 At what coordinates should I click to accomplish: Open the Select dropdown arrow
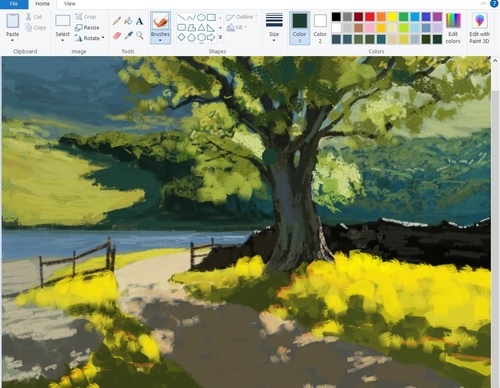pyautogui.click(x=62, y=40)
